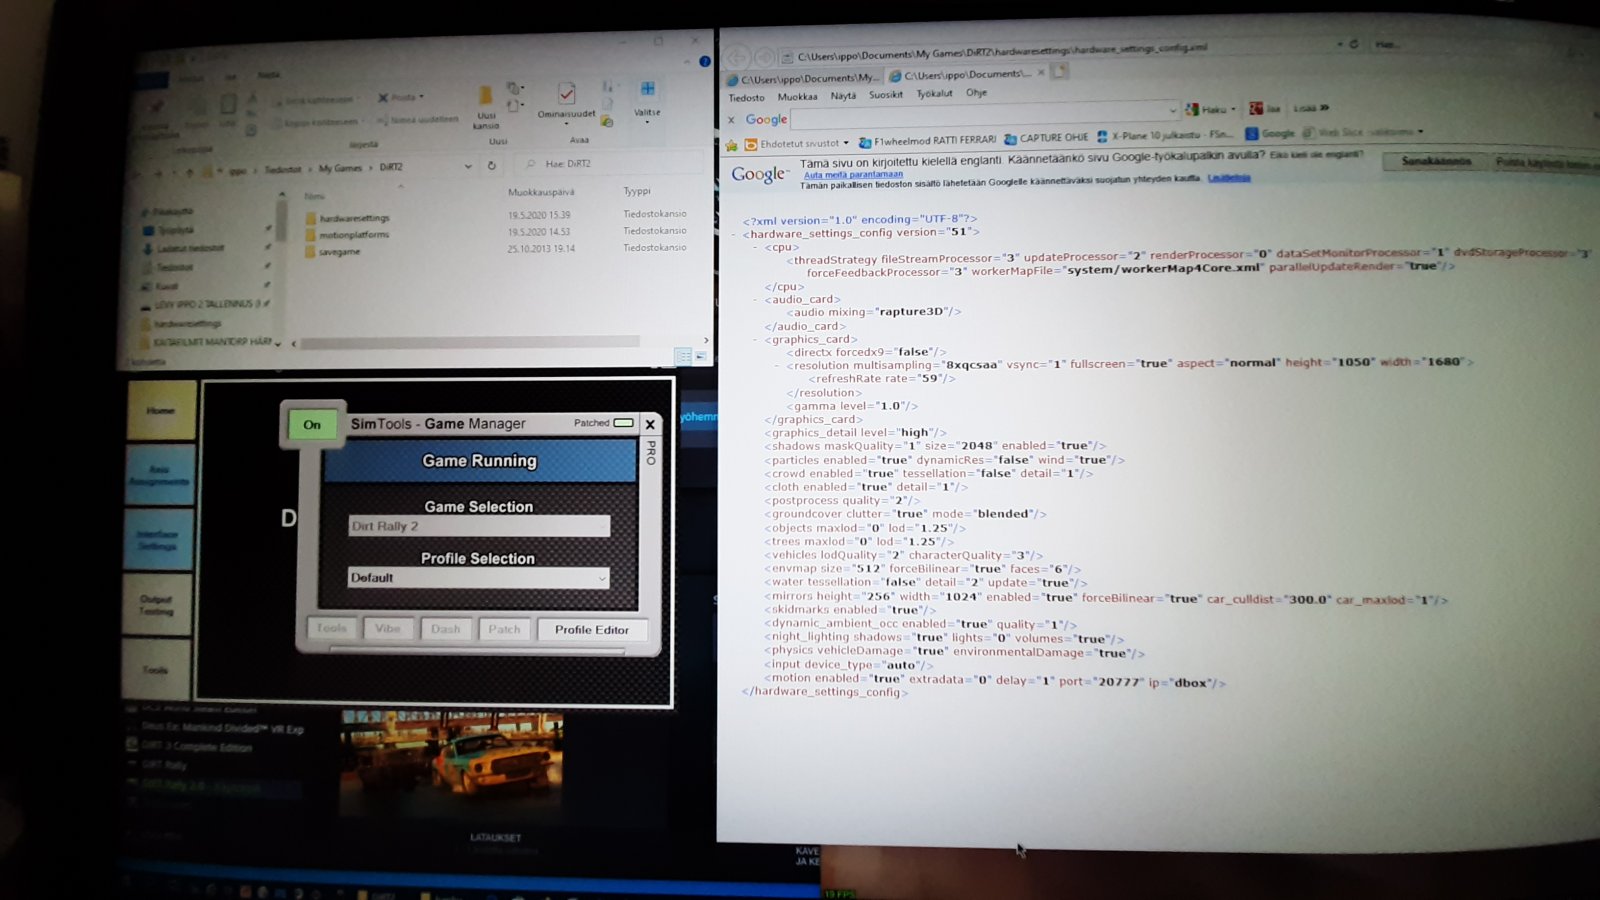Viewport: 1600px width, 900px height.
Task: Collapse the graphics_card XML node
Action: tap(756, 340)
